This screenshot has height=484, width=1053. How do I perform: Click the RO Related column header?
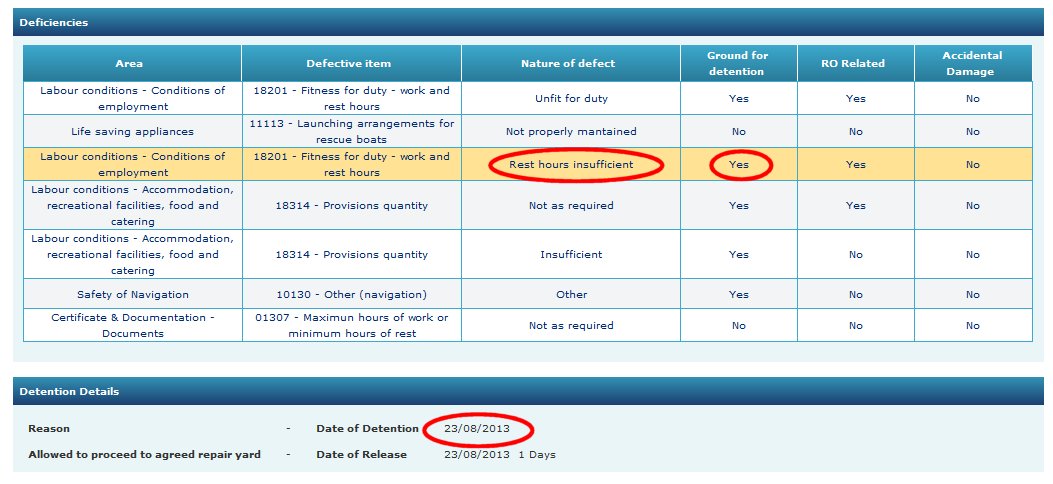point(856,64)
